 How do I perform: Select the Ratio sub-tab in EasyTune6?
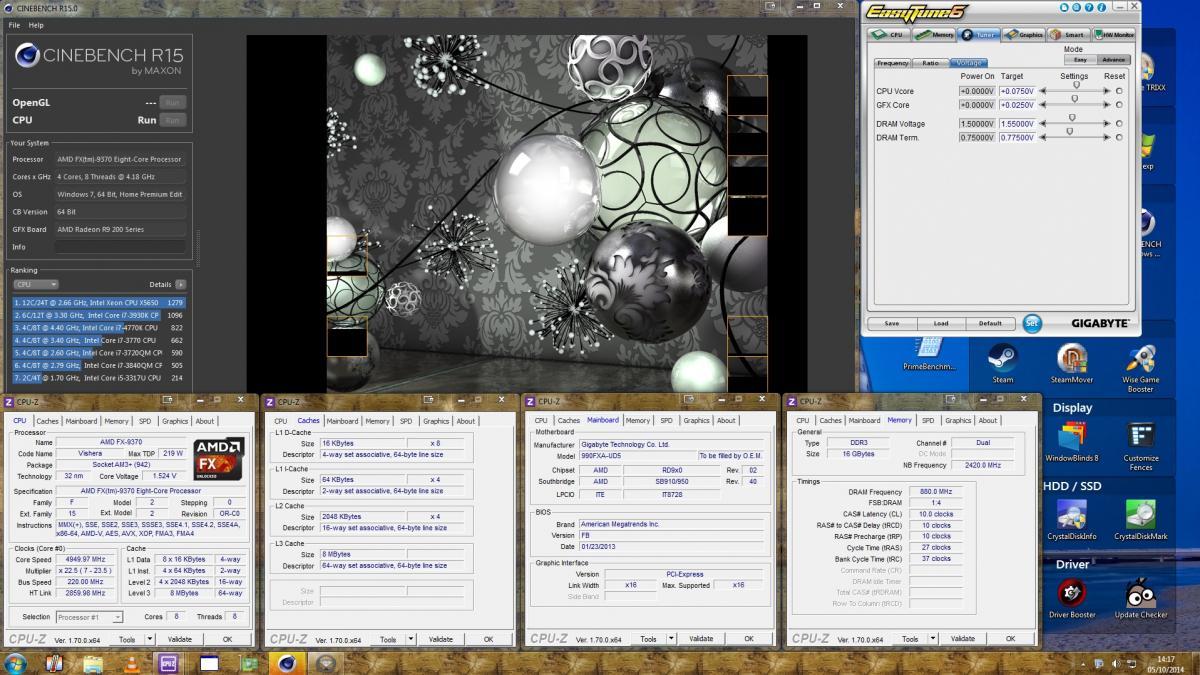pyautogui.click(x=930, y=63)
